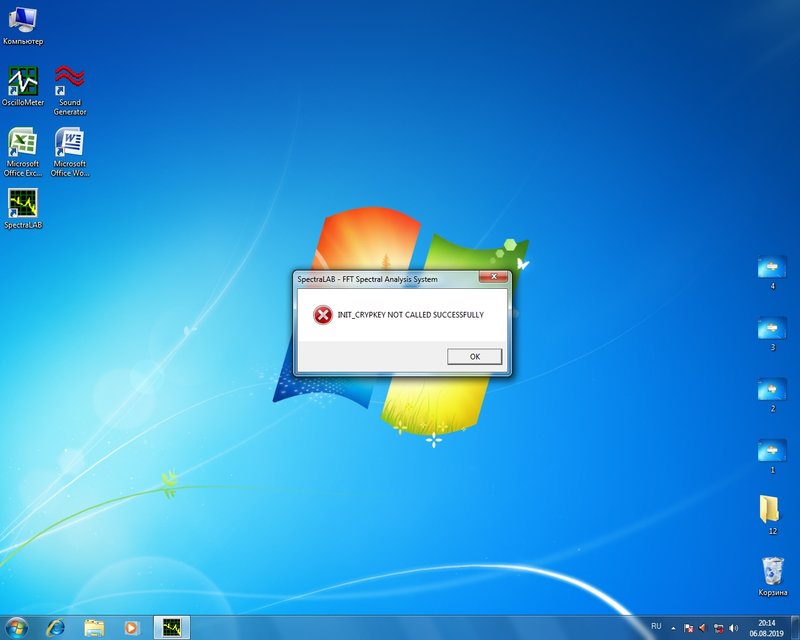Open the clock showing 20:14
Viewport: 800px width, 640px height.
(766, 628)
